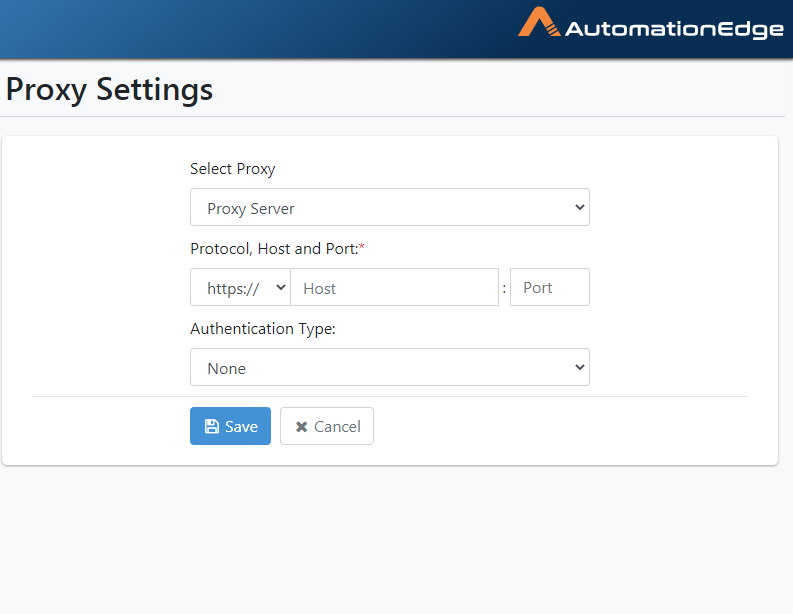The height and width of the screenshot is (614, 793).
Task: Click the red required asterisk
Action: pos(362,246)
